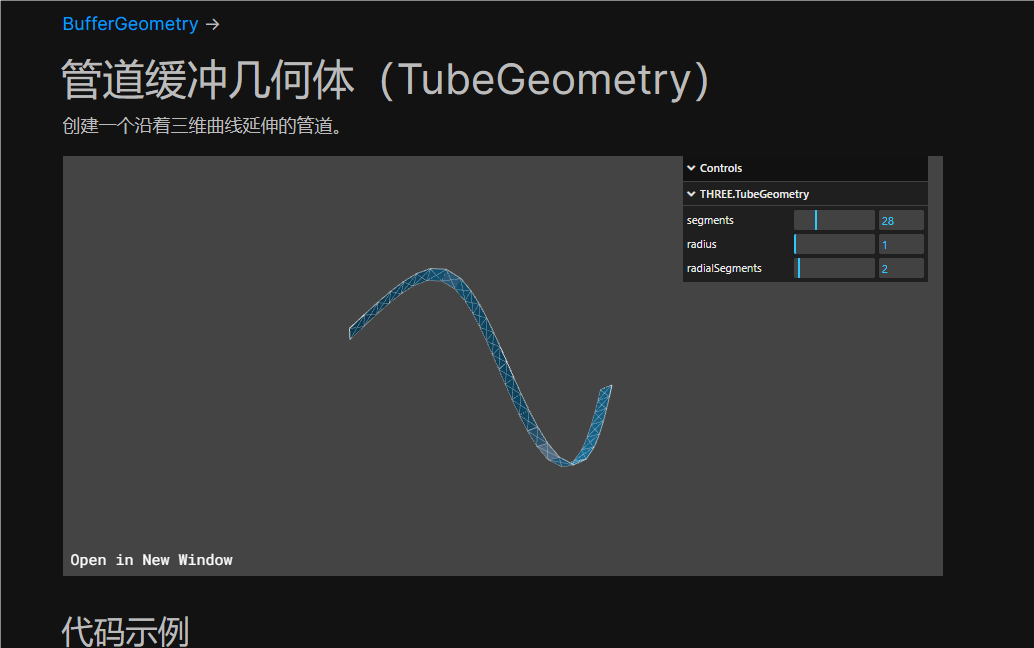Screen dimensions: 1034x648
Task: Click the radius label
Action: [x=701, y=244]
